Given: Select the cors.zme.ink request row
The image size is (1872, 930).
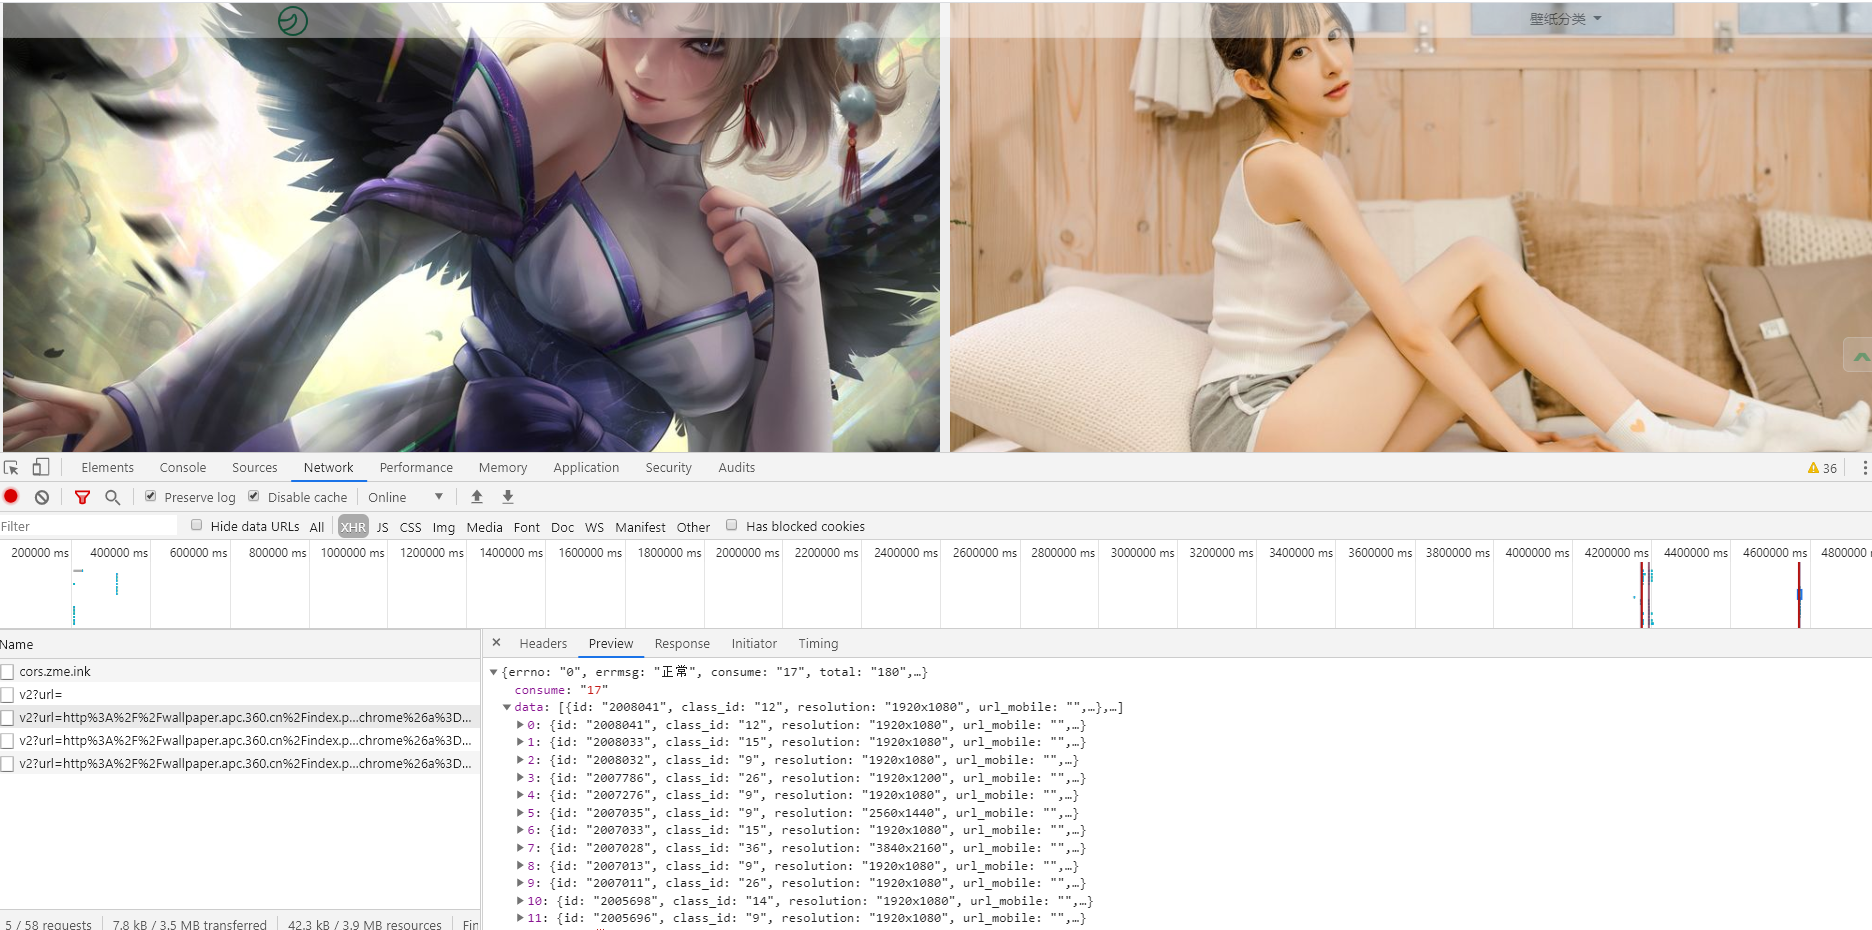Looking at the screenshot, I should point(240,672).
